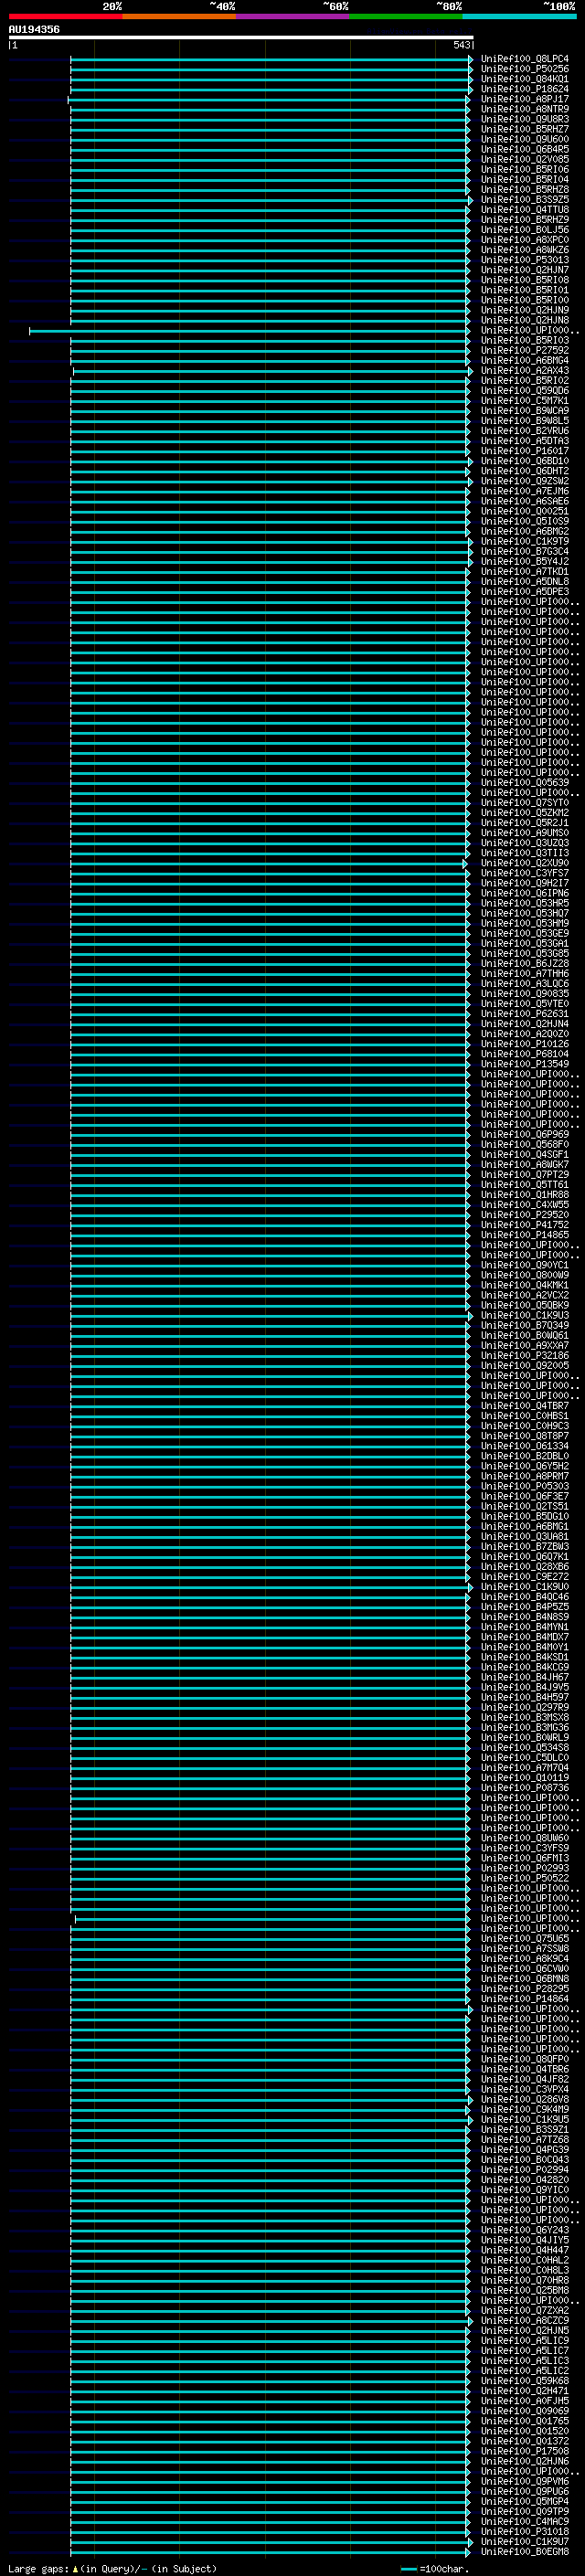Select the UniRef100_B9WCA9 label

pyautogui.click(x=524, y=411)
